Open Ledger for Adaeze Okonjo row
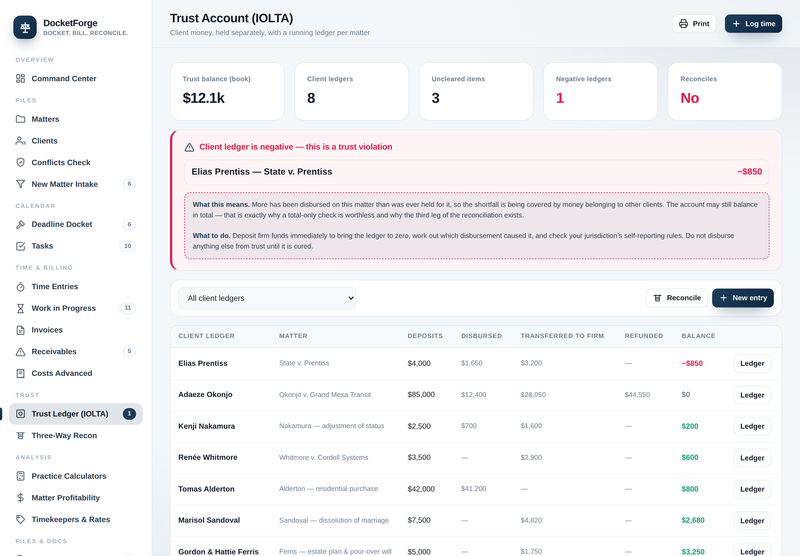The width and height of the screenshot is (800, 556). point(752,395)
